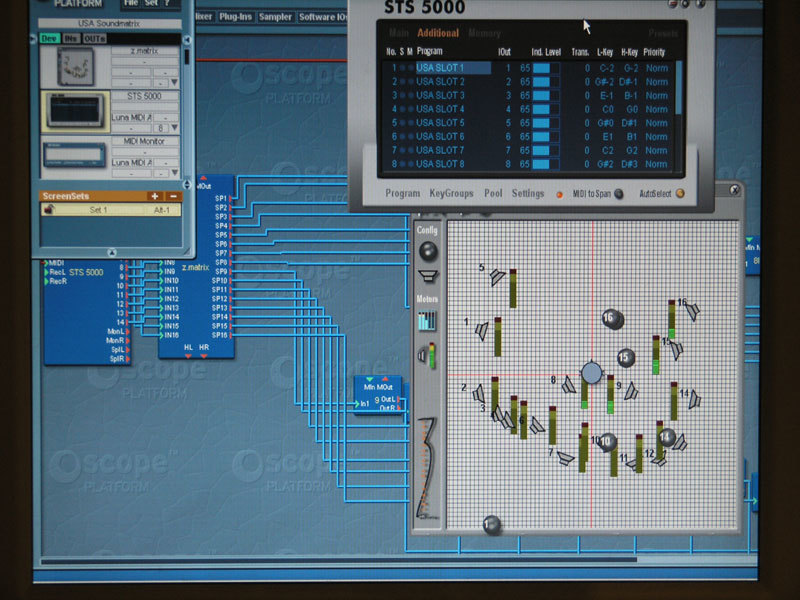This screenshot has width=800, height=600.
Task: Select the speaker icon under Config
Action: 428,277
